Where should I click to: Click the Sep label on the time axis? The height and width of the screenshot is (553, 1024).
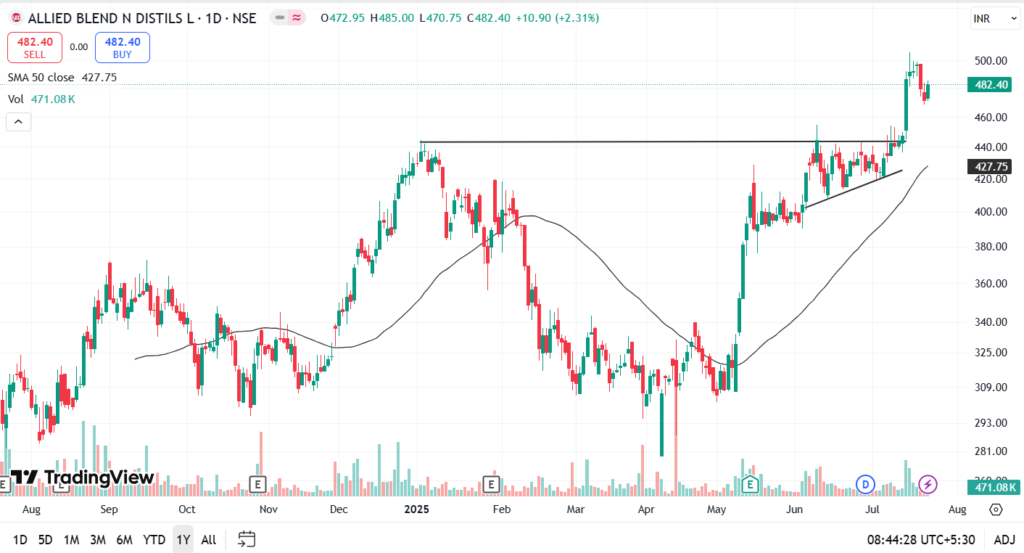[x=109, y=509]
